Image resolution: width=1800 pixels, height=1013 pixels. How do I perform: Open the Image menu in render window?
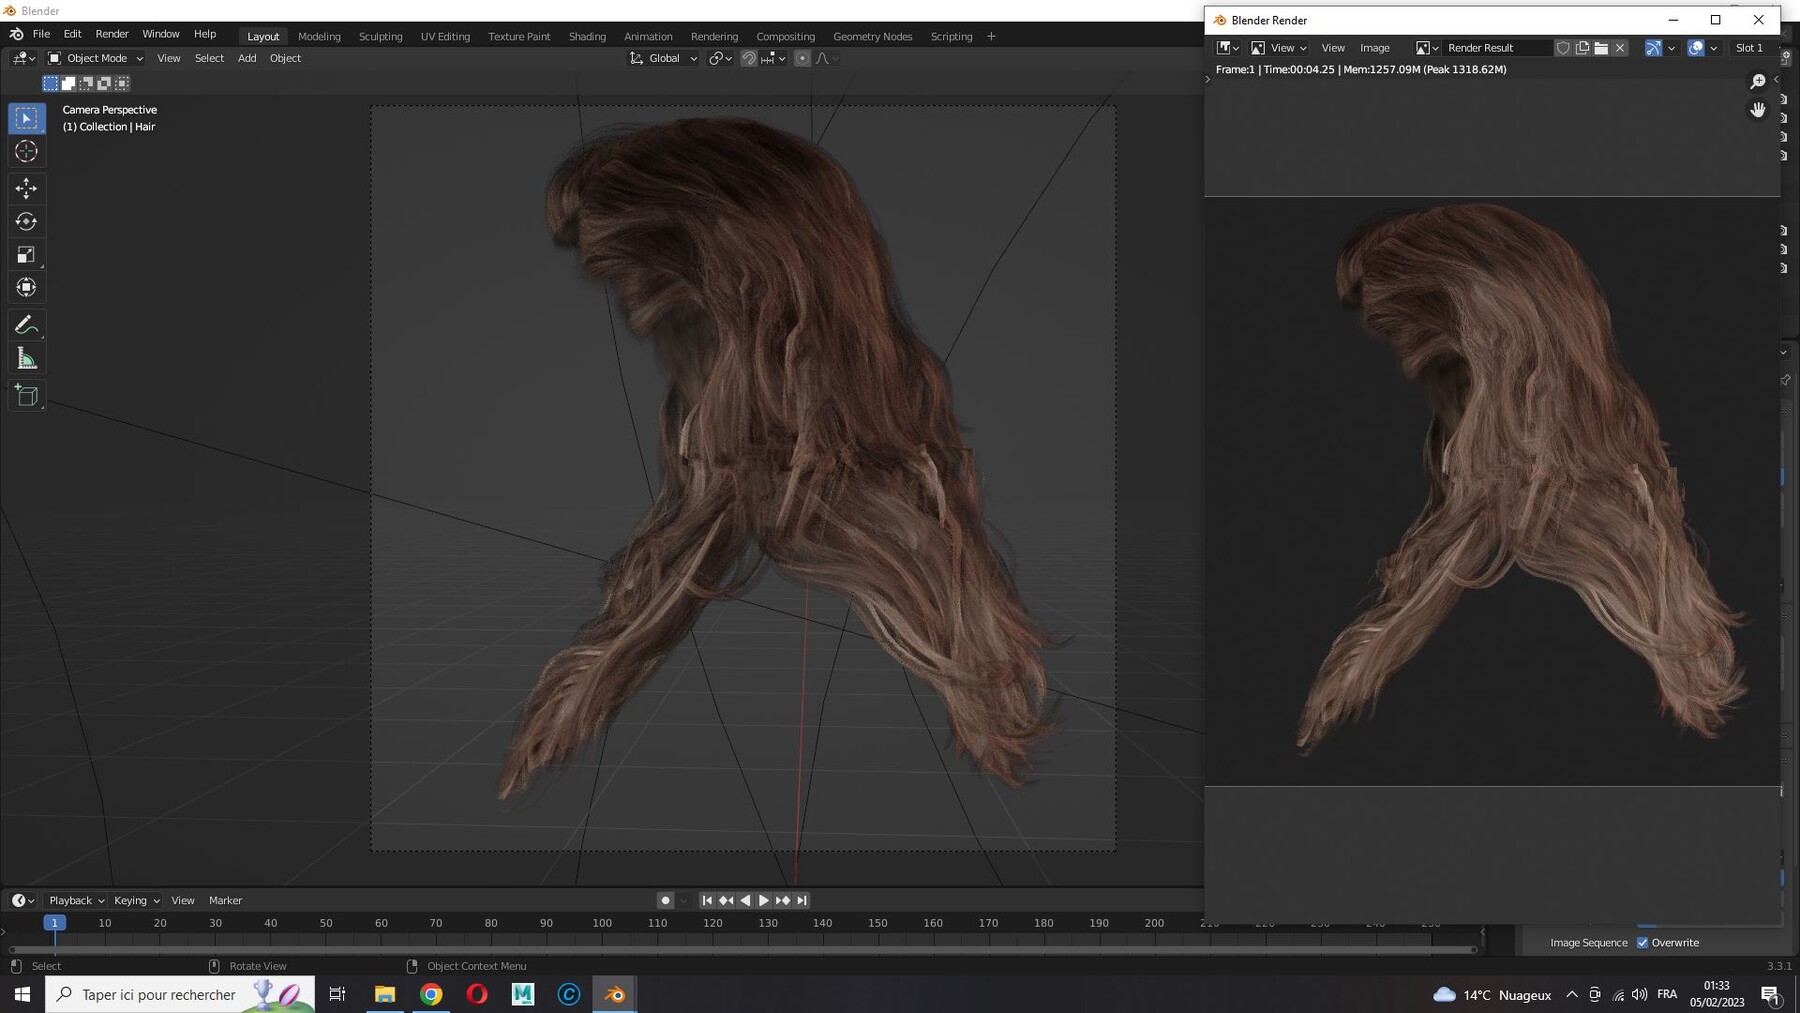click(1375, 47)
